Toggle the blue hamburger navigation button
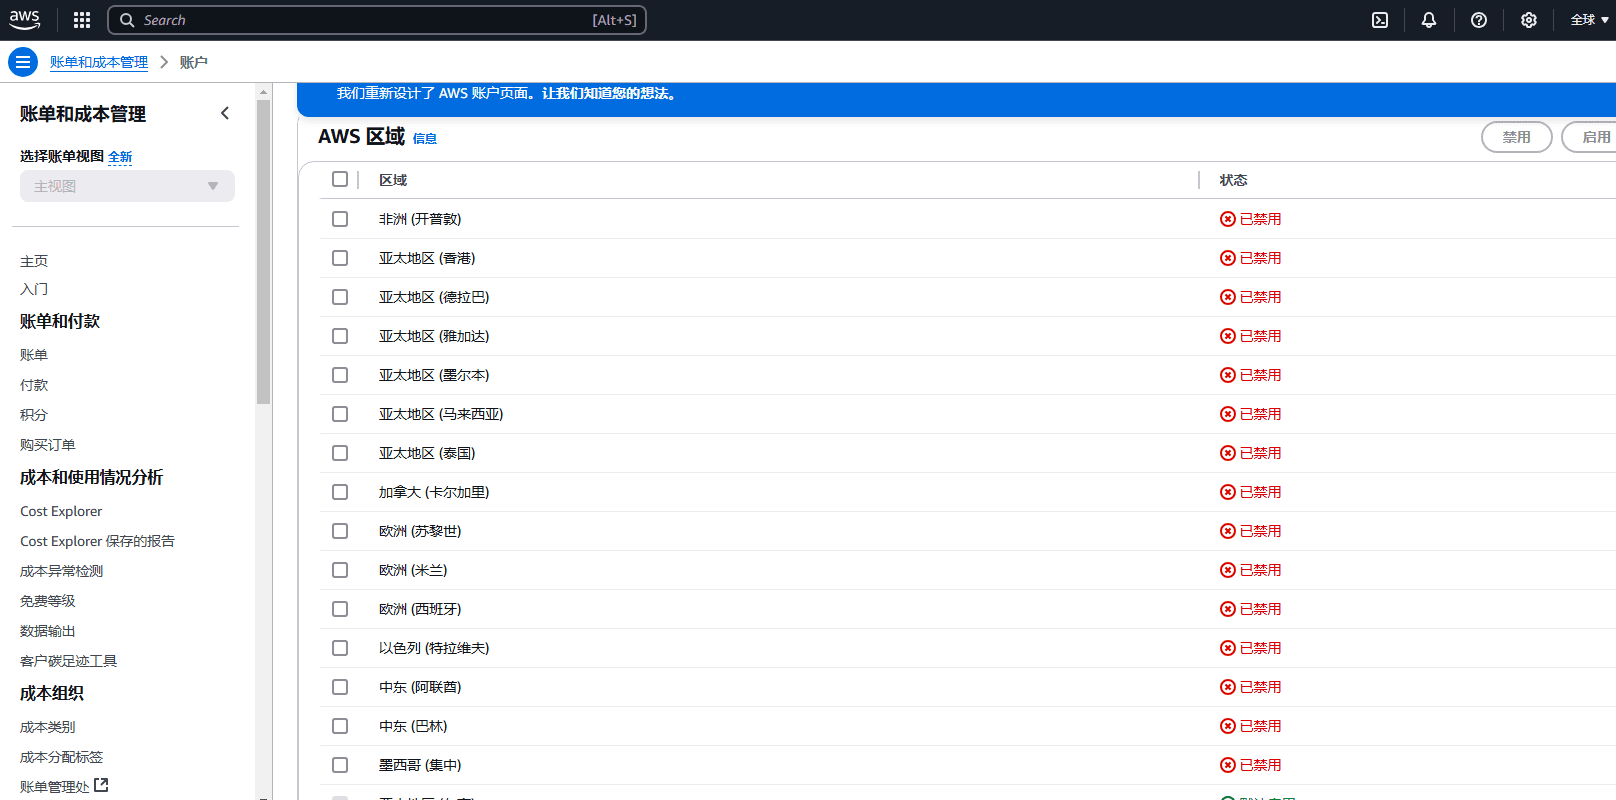Screen dimensions: 1616x800 point(23,62)
